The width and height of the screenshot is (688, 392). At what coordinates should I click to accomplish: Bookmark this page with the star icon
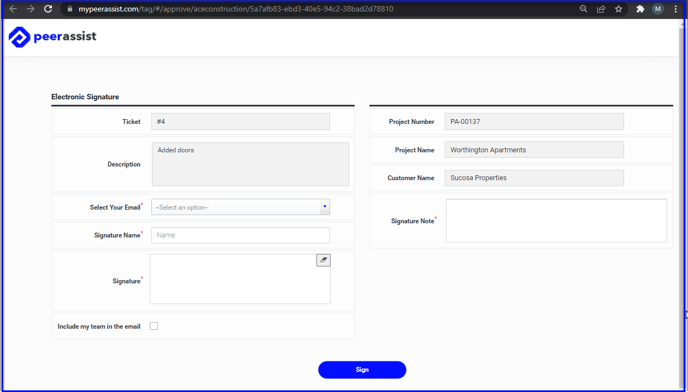tap(618, 9)
